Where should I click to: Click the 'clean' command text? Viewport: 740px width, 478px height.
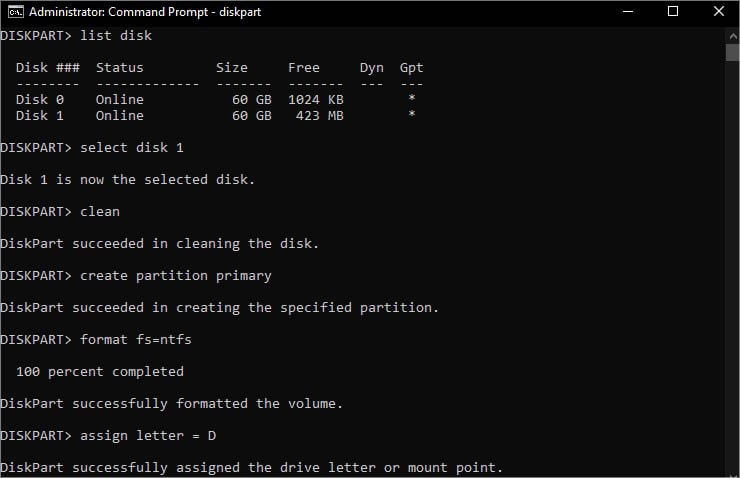tap(100, 212)
